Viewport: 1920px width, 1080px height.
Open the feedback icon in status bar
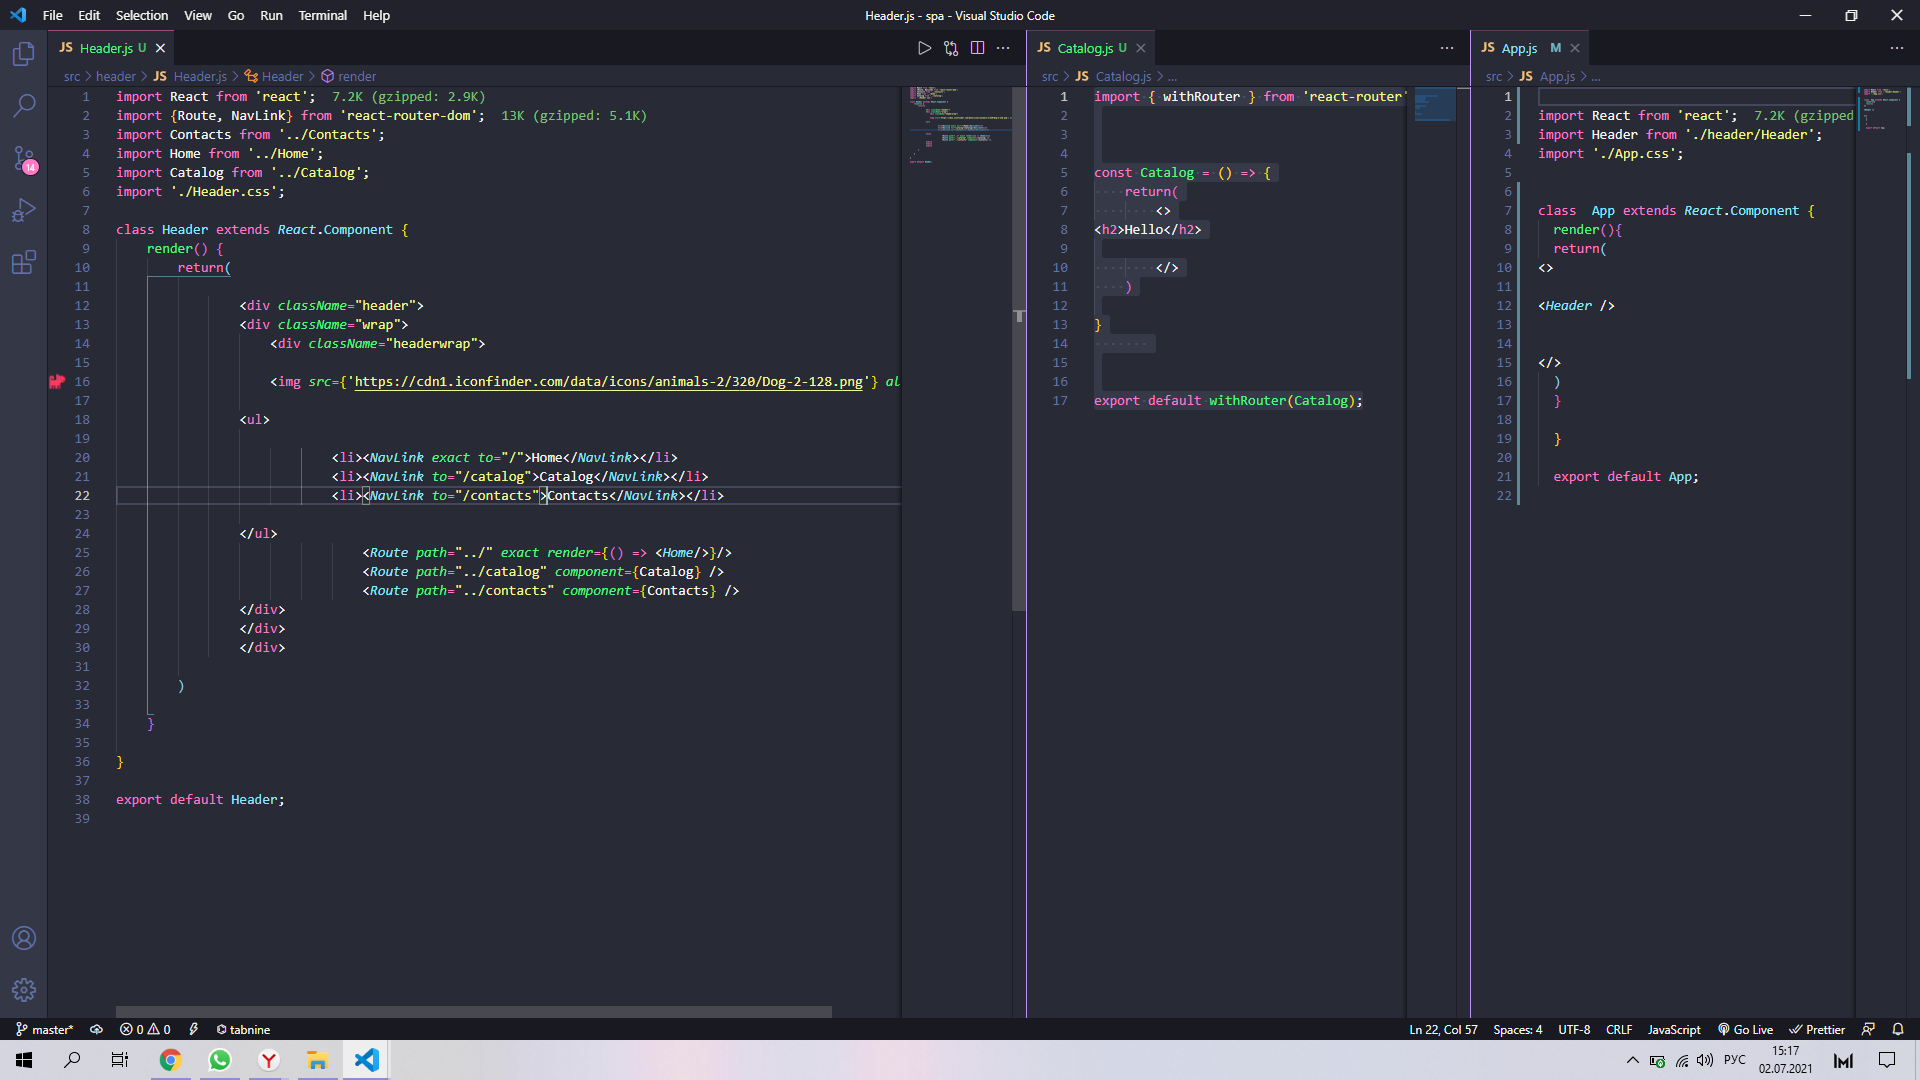click(x=1868, y=1029)
